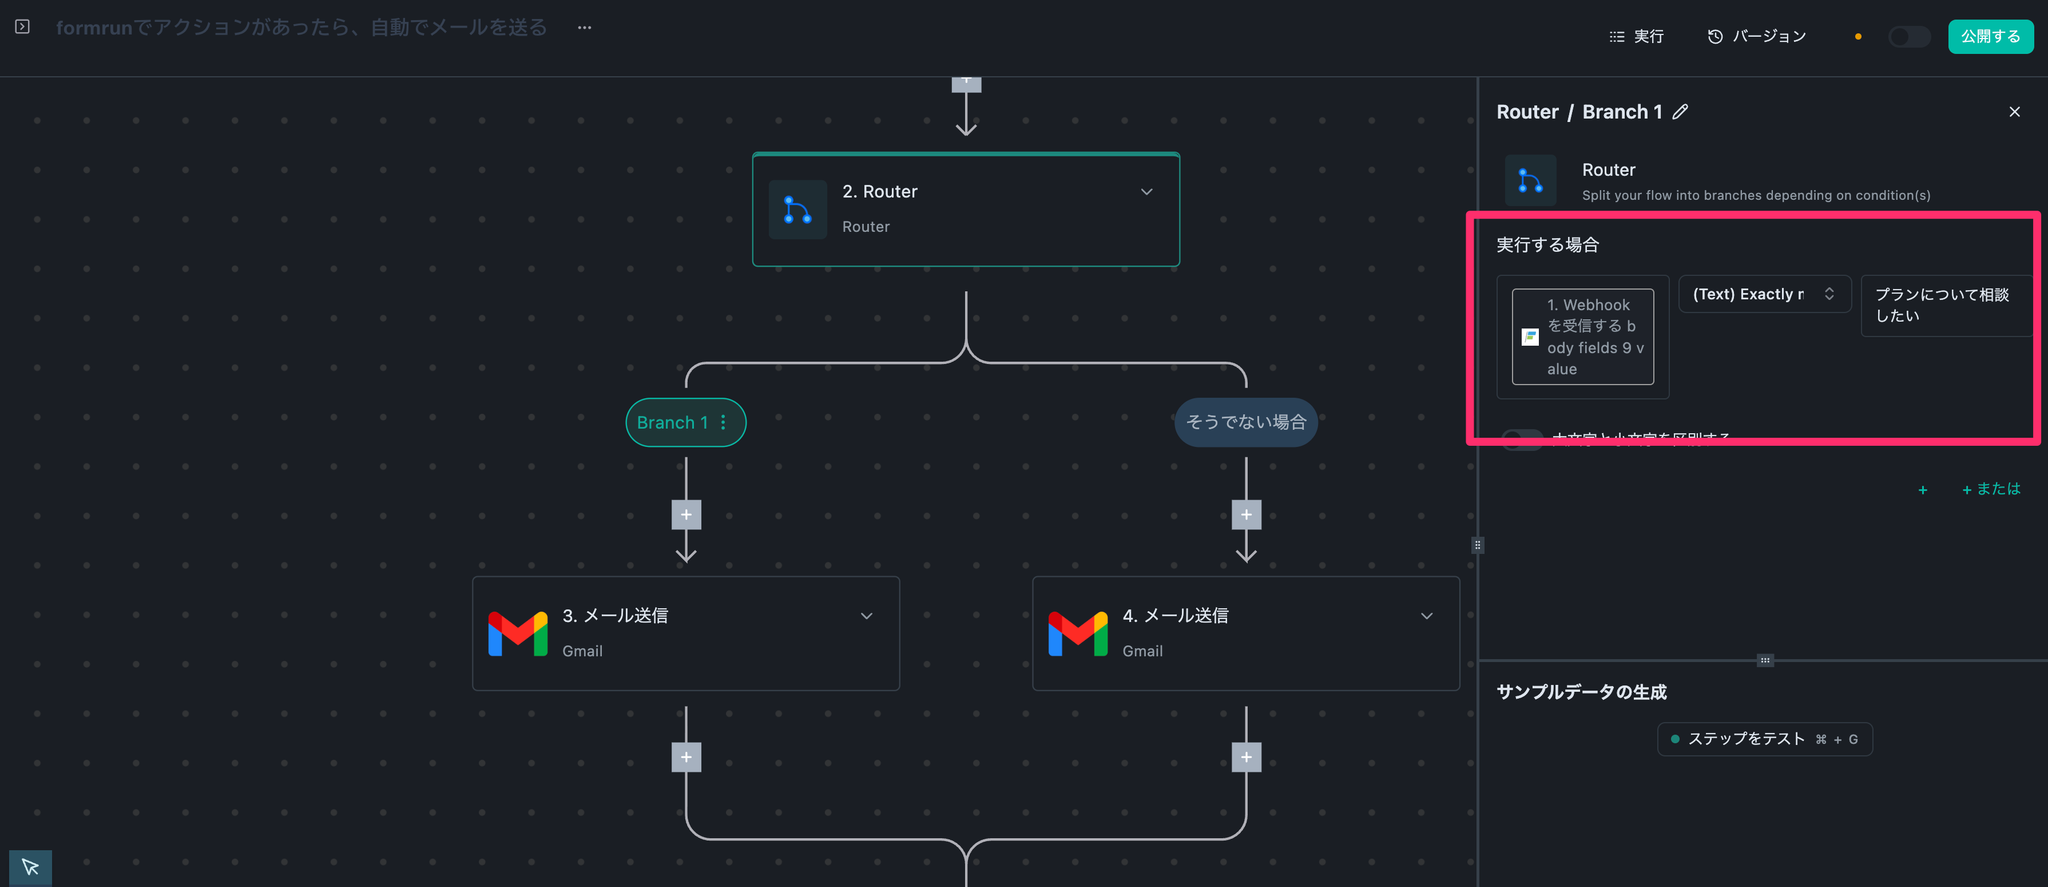The width and height of the screenshot is (2048, 887).
Task: Toggle the case-sensitive switch in condition panel
Action: [x=1522, y=440]
